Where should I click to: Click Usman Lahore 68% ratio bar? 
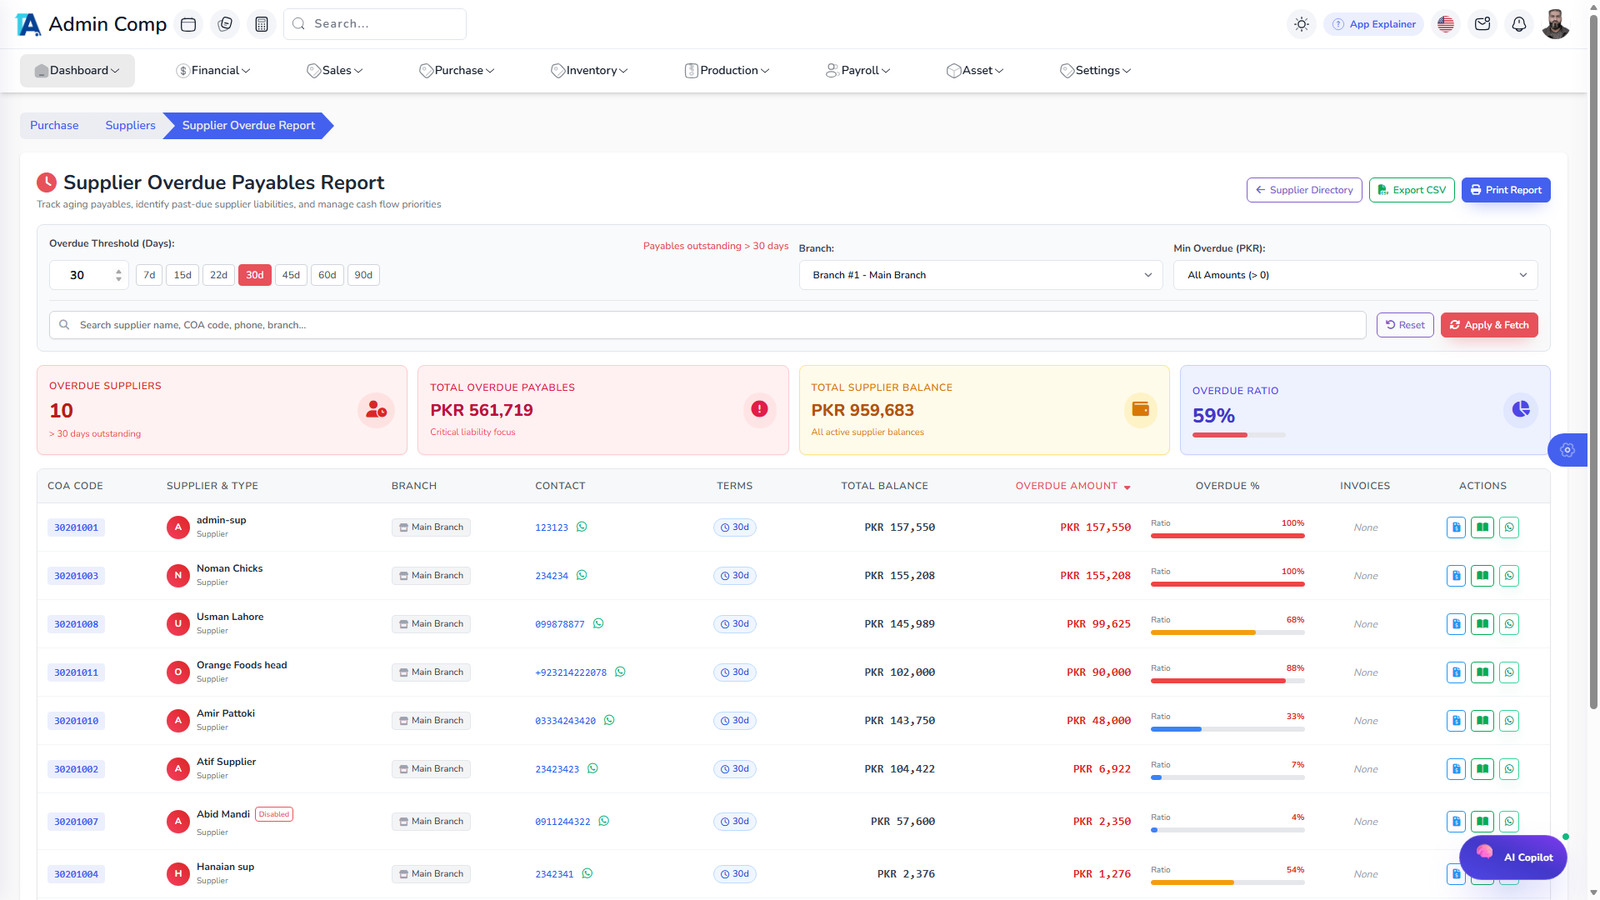coord(1228,632)
